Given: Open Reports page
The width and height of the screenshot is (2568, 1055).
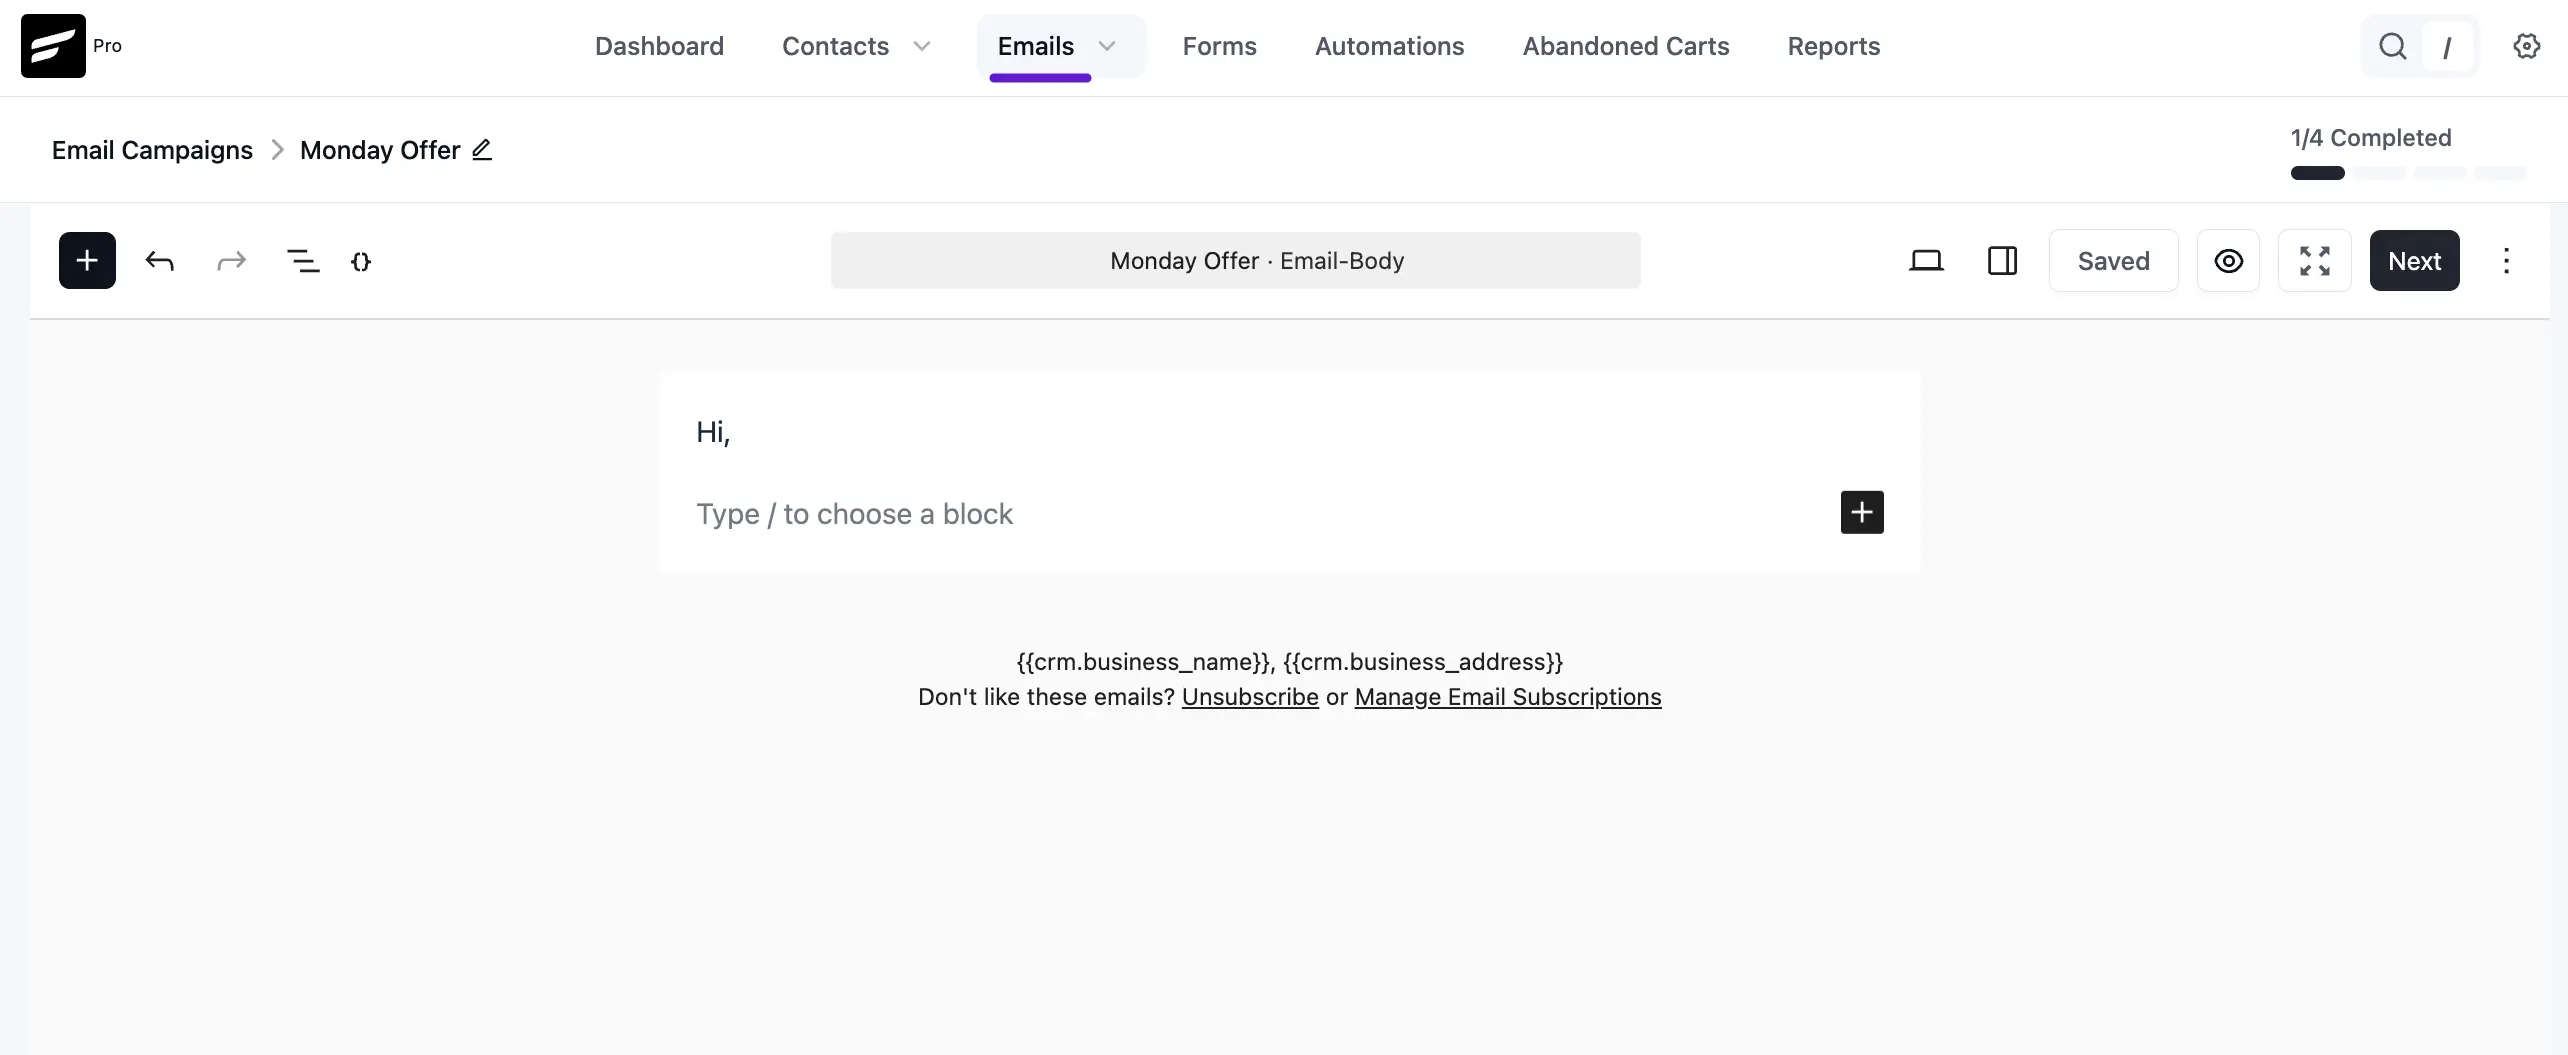Looking at the screenshot, I should 1834,46.
